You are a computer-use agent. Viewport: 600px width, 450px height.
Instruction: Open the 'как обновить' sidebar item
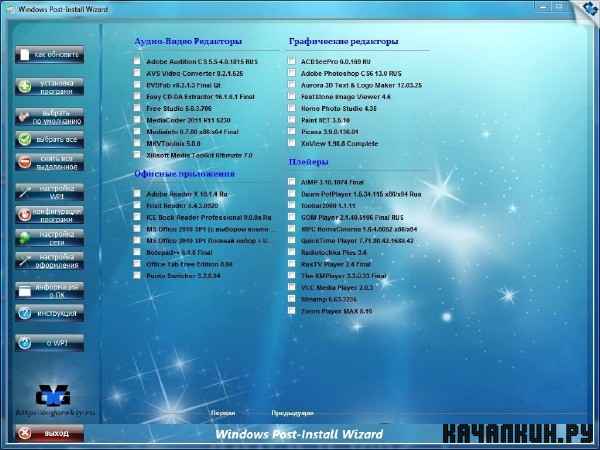pos(50,55)
